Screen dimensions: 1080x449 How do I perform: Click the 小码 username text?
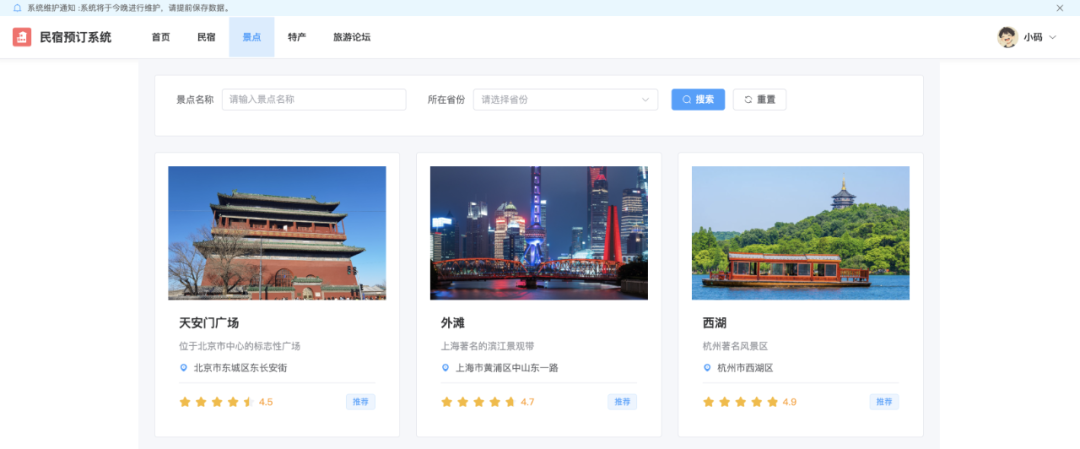tap(1032, 38)
